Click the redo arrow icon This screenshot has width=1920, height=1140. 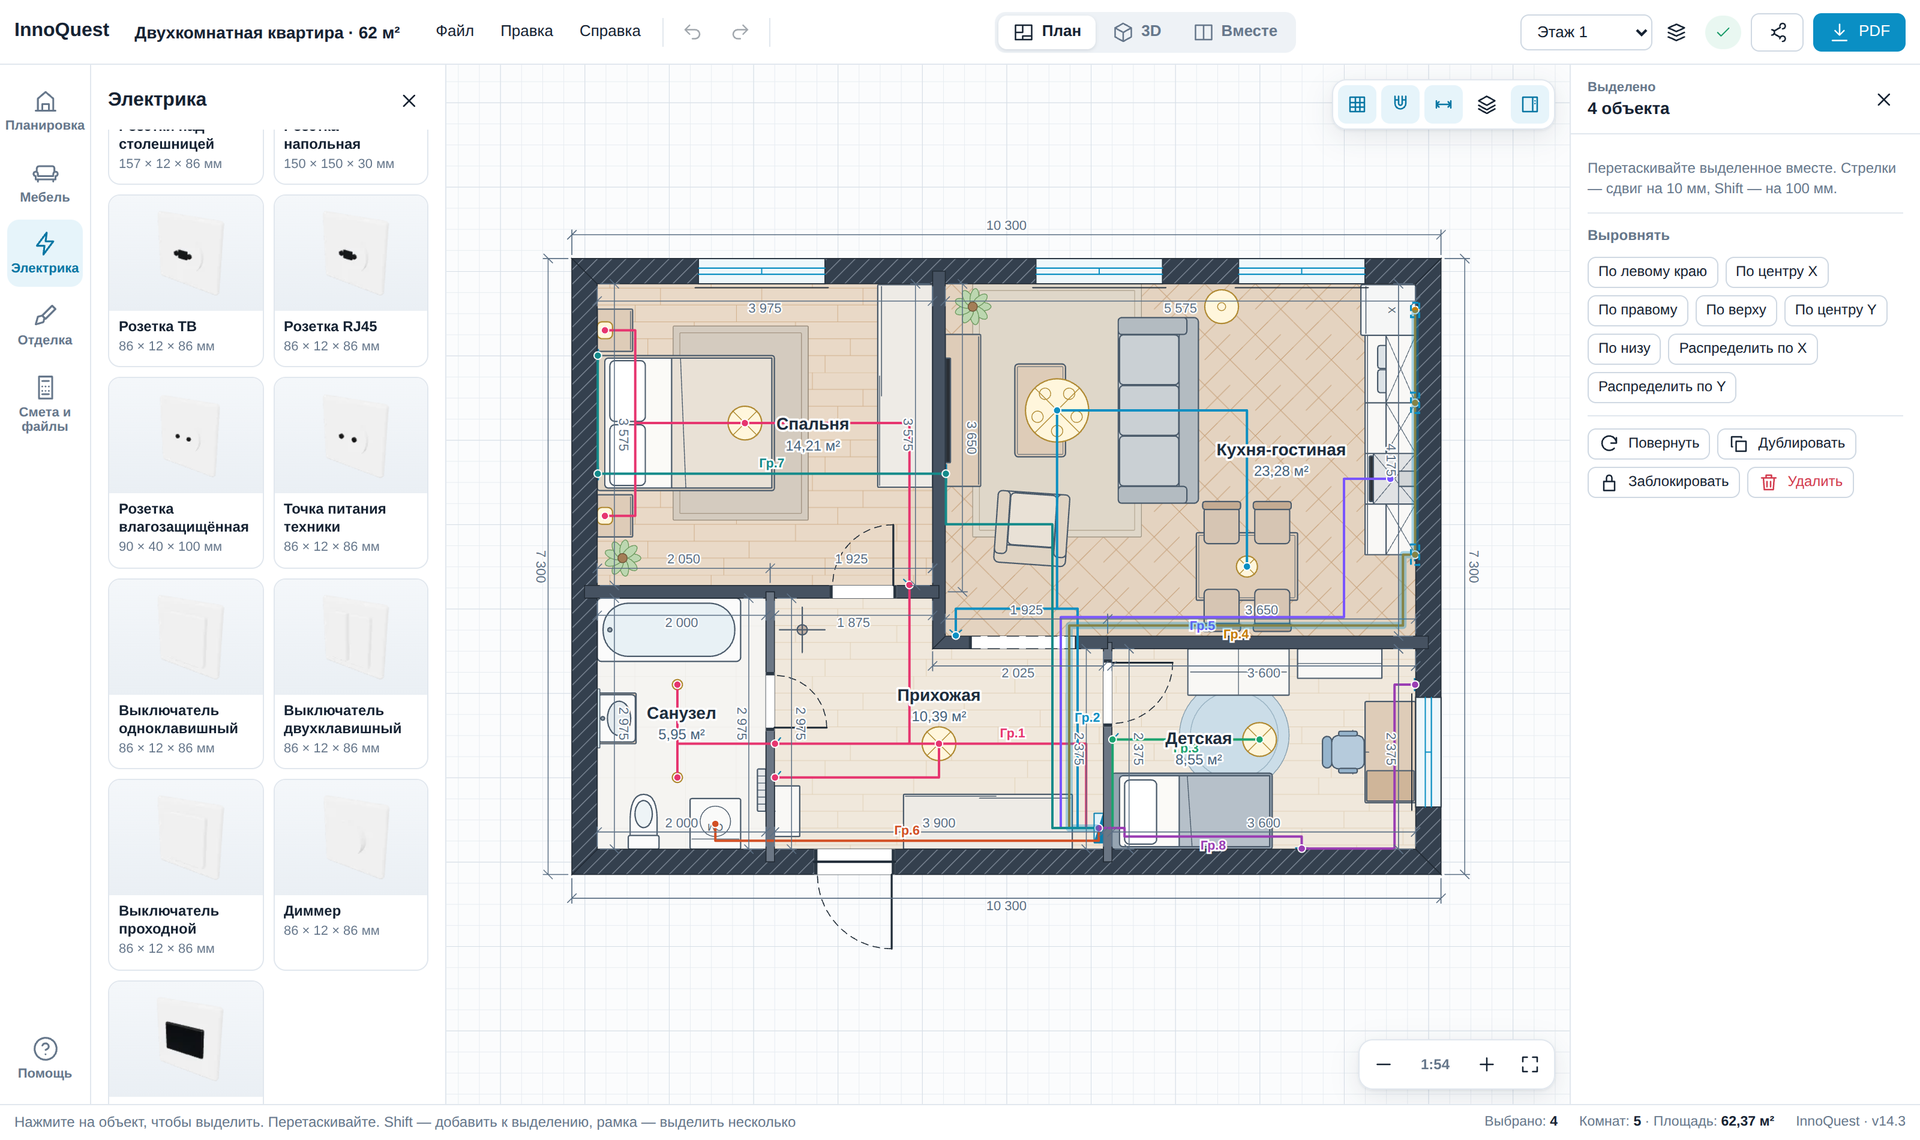pyautogui.click(x=740, y=32)
